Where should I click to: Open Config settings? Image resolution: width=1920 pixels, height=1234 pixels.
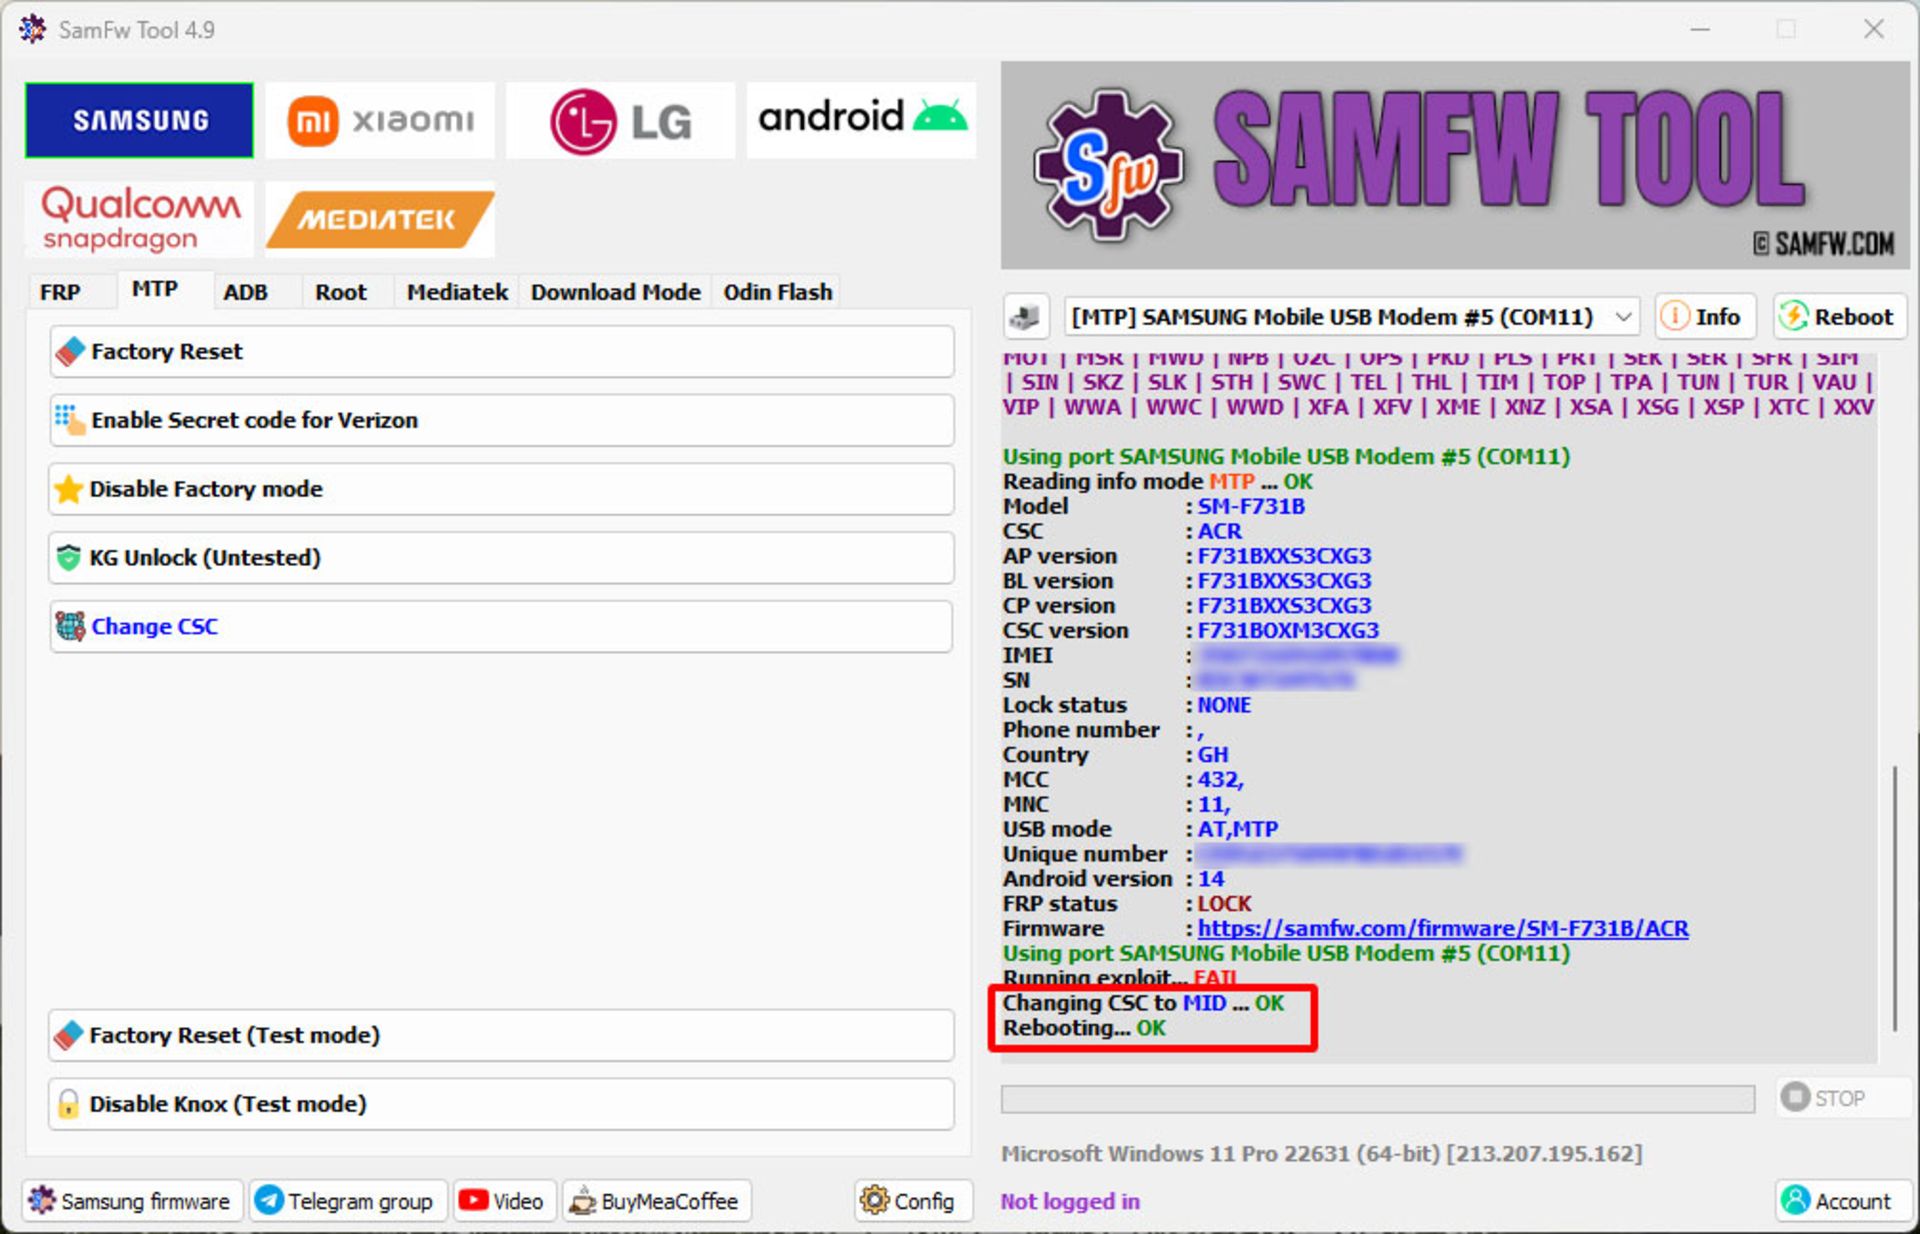coord(913,1201)
